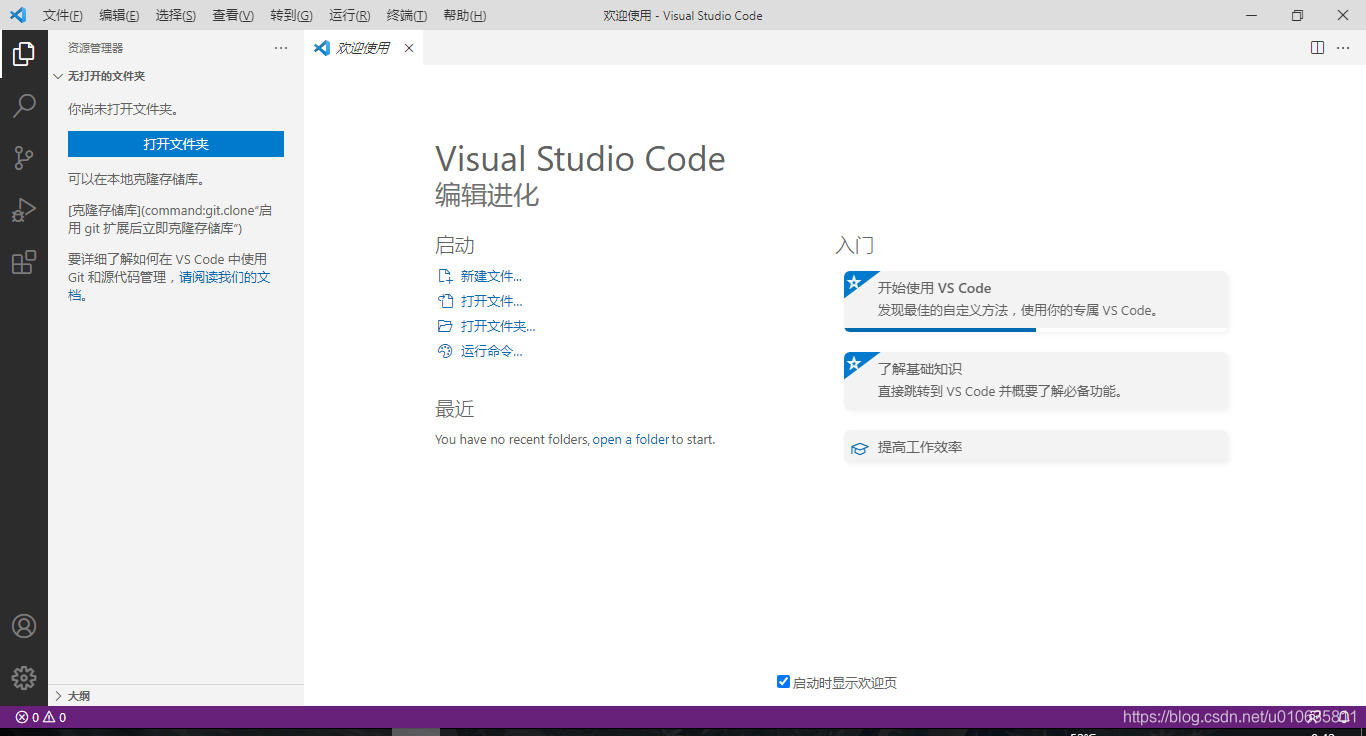Click the 运行命令 palette icon

[445, 351]
